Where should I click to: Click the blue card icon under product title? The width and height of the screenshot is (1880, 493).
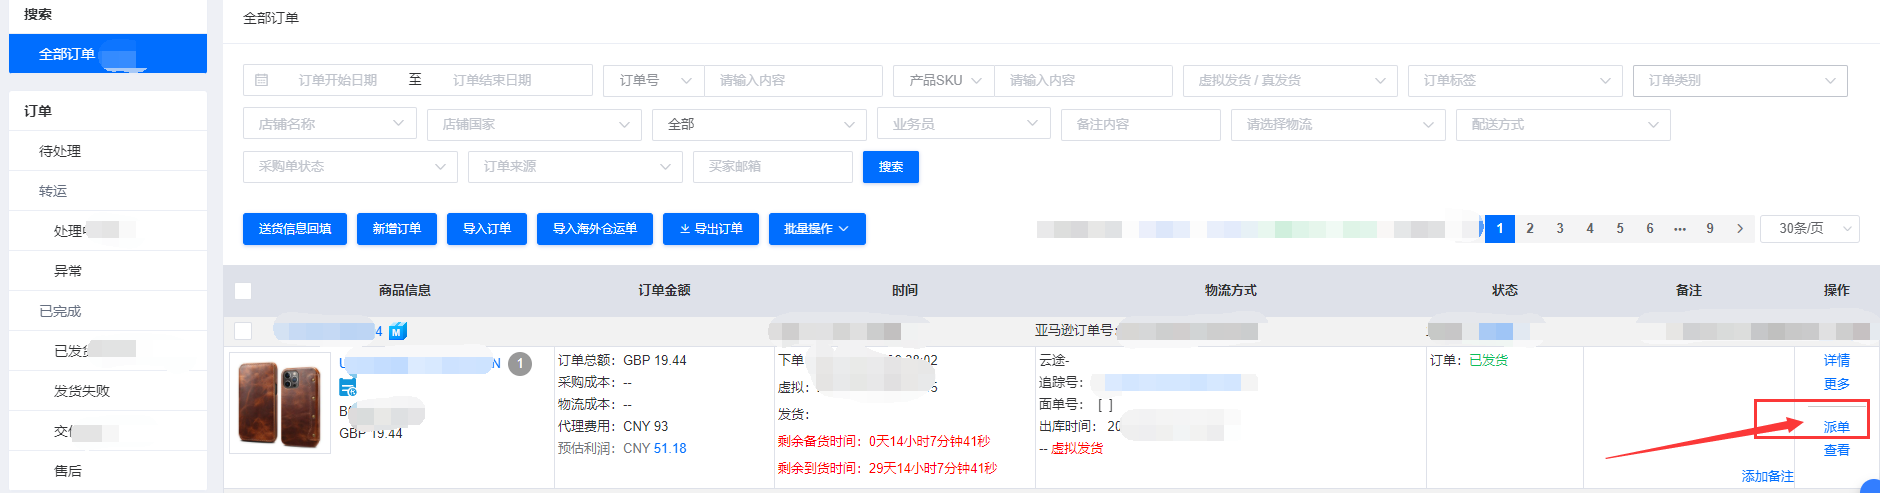pos(348,388)
